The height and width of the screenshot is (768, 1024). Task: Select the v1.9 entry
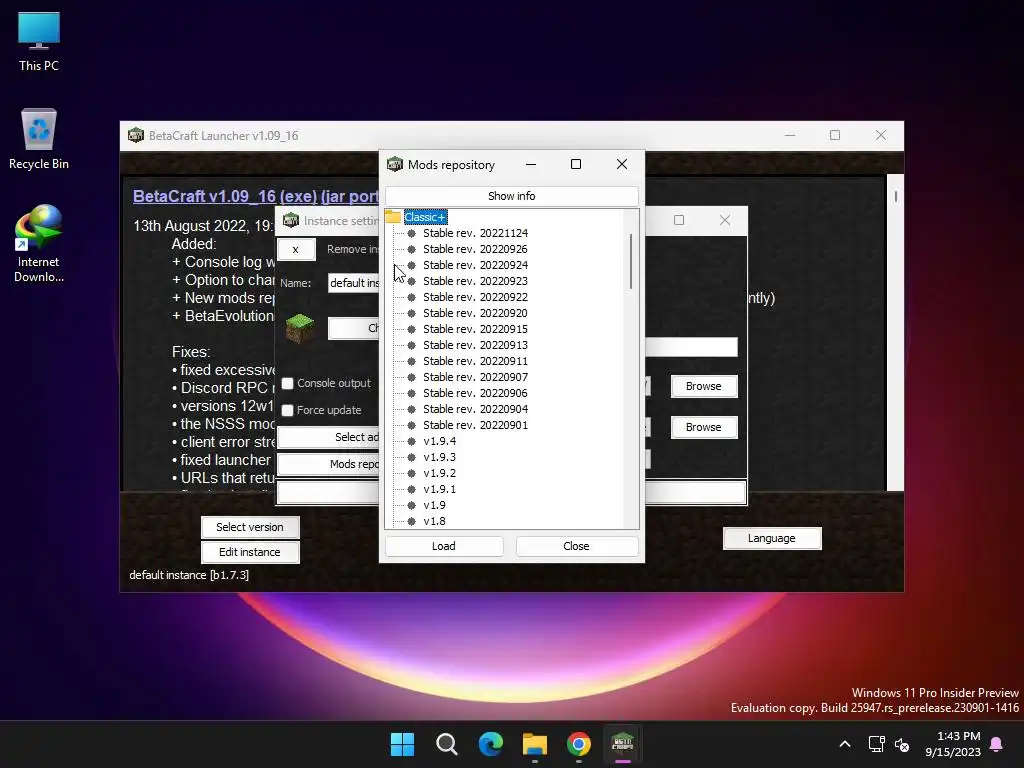pyautogui.click(x=434, y=505)
